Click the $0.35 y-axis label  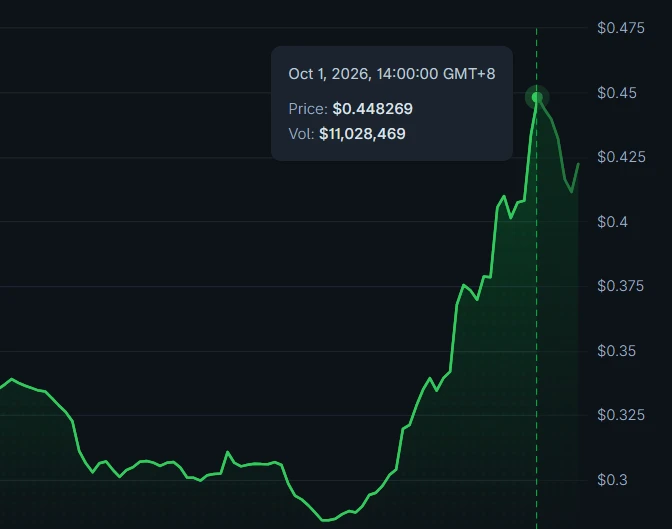click(x=616, y=351)
